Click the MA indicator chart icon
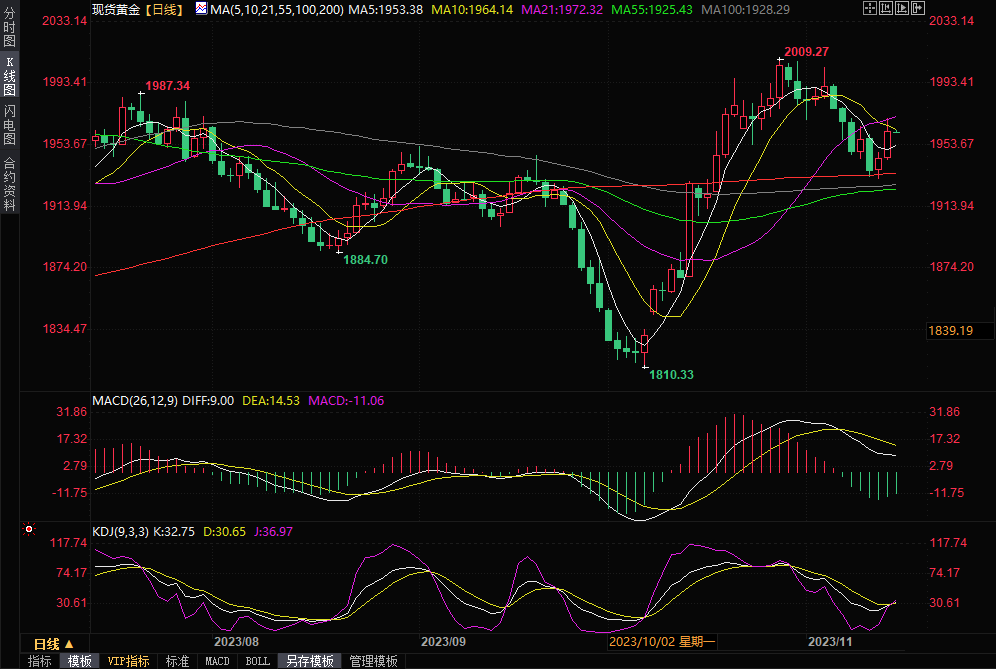Viewport: 996px width, 669px height. 200,9
